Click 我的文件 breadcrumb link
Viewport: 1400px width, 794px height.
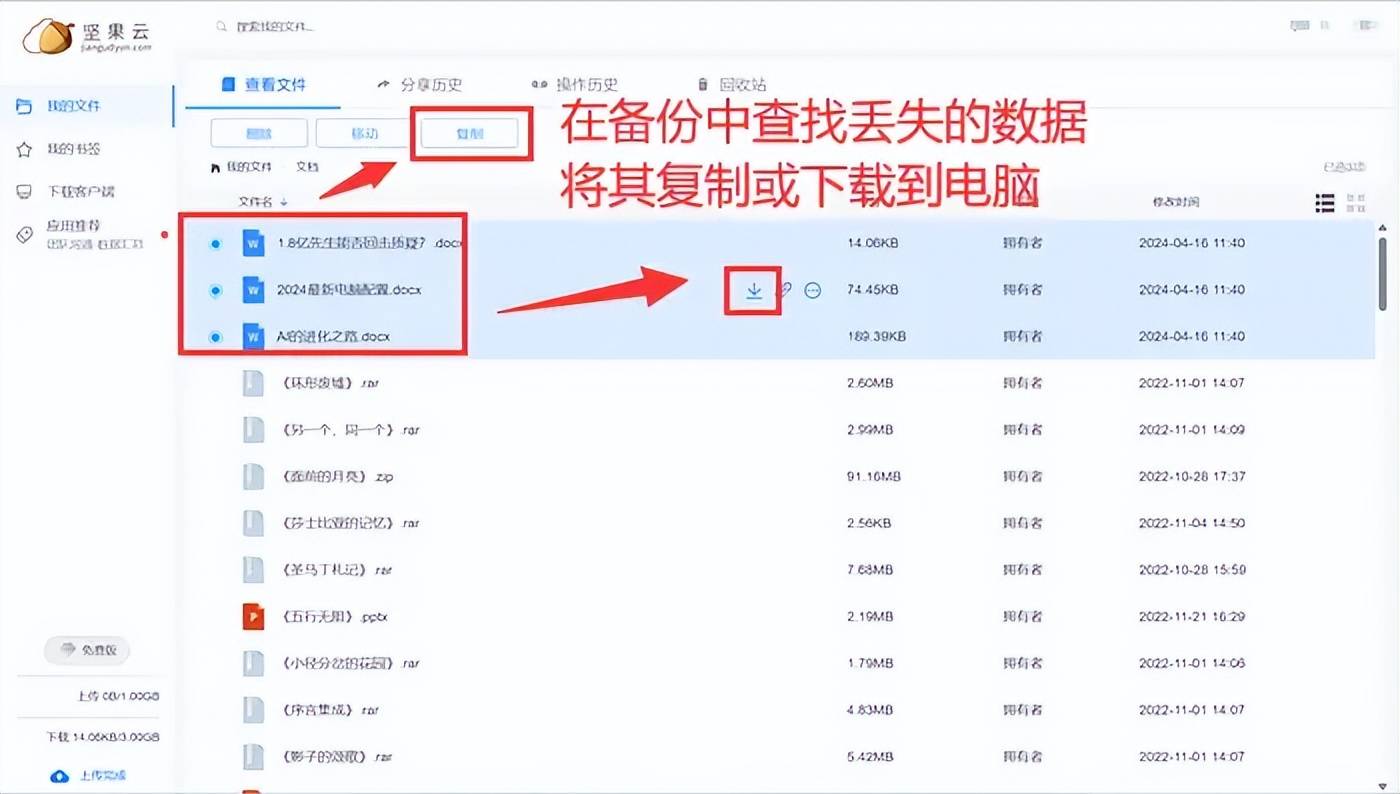(249, 167)
